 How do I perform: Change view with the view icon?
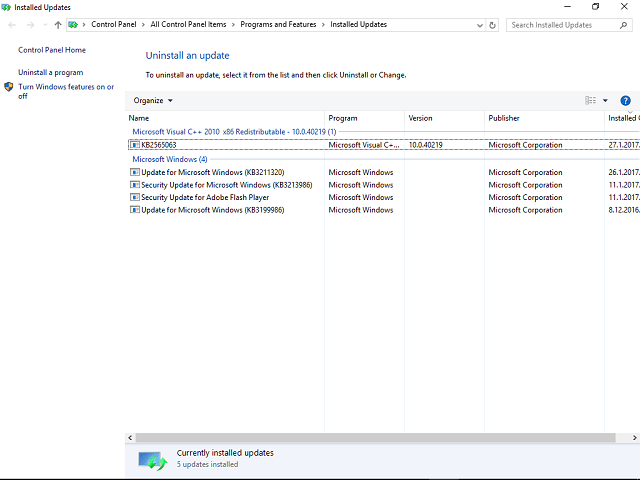(590, 100)
